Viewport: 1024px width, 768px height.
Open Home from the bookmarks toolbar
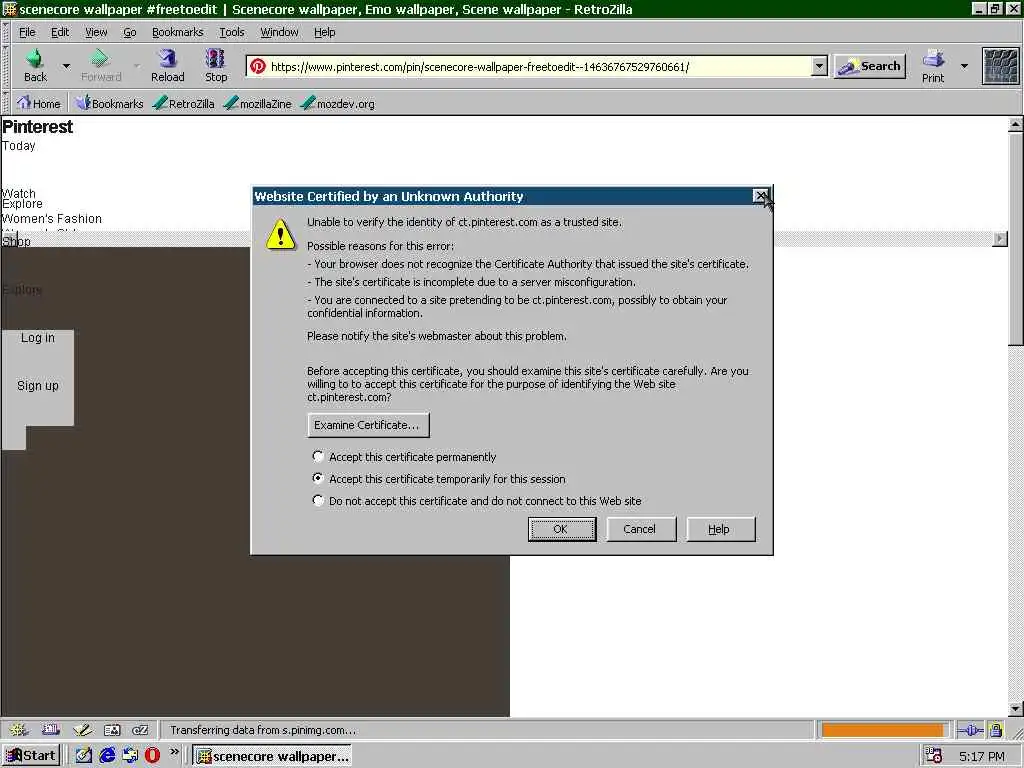pyautogui.click(x=39, y=103)
